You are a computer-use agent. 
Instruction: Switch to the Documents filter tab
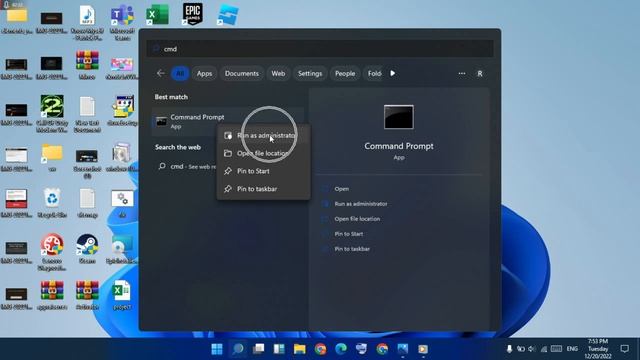[242, 73]
